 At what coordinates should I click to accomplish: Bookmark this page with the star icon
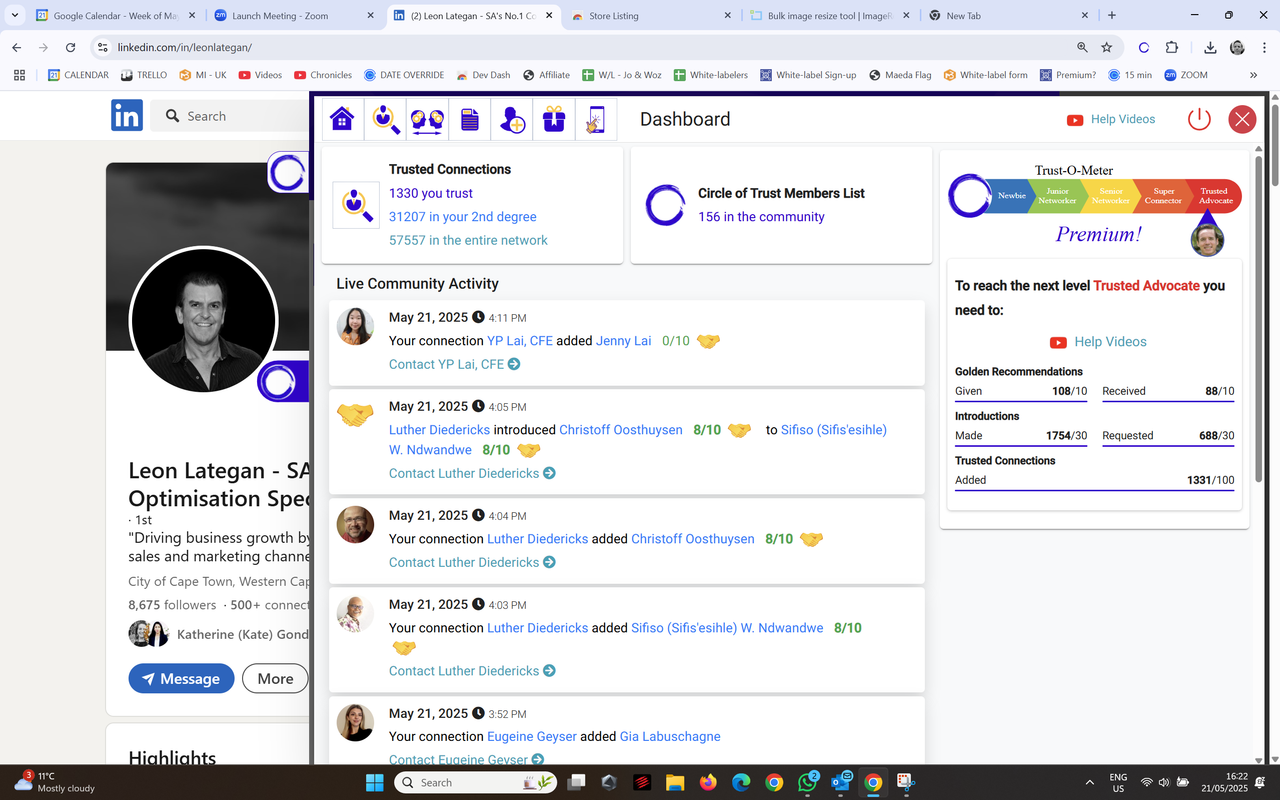pyautogui.click(x=1106, y=47)
